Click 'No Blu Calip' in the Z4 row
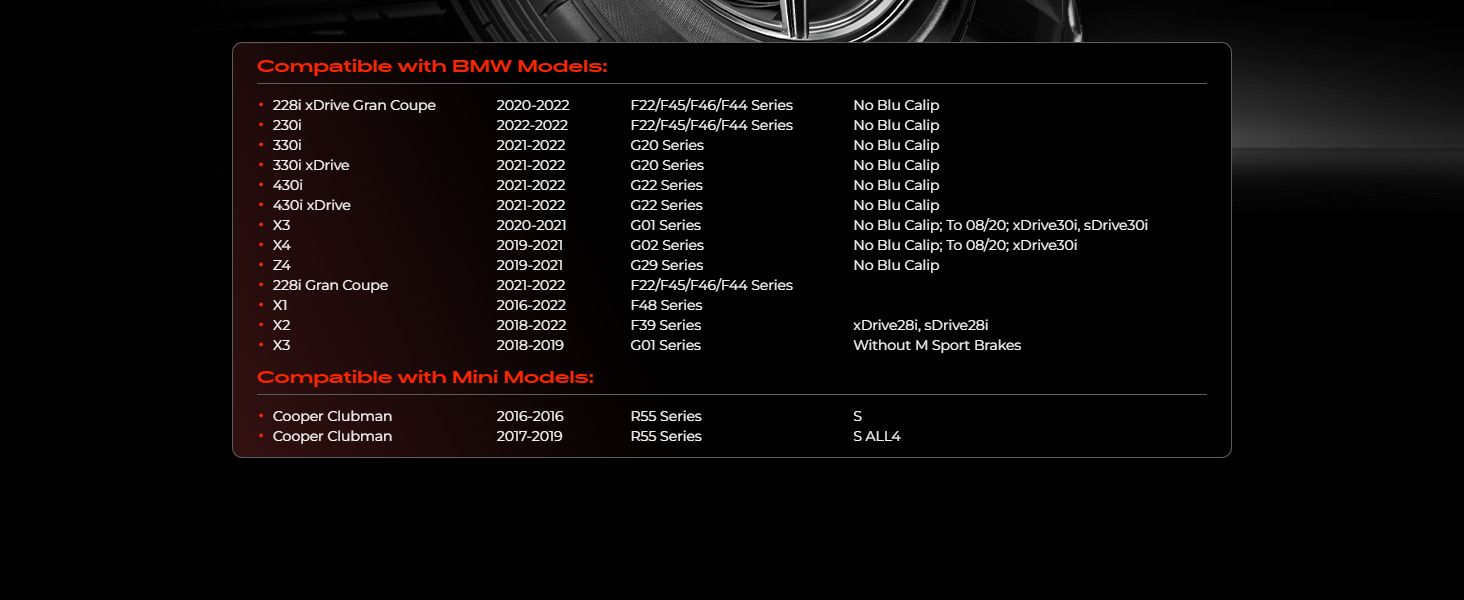Viewport: 1464px width, 600px height. coord(896,265)
